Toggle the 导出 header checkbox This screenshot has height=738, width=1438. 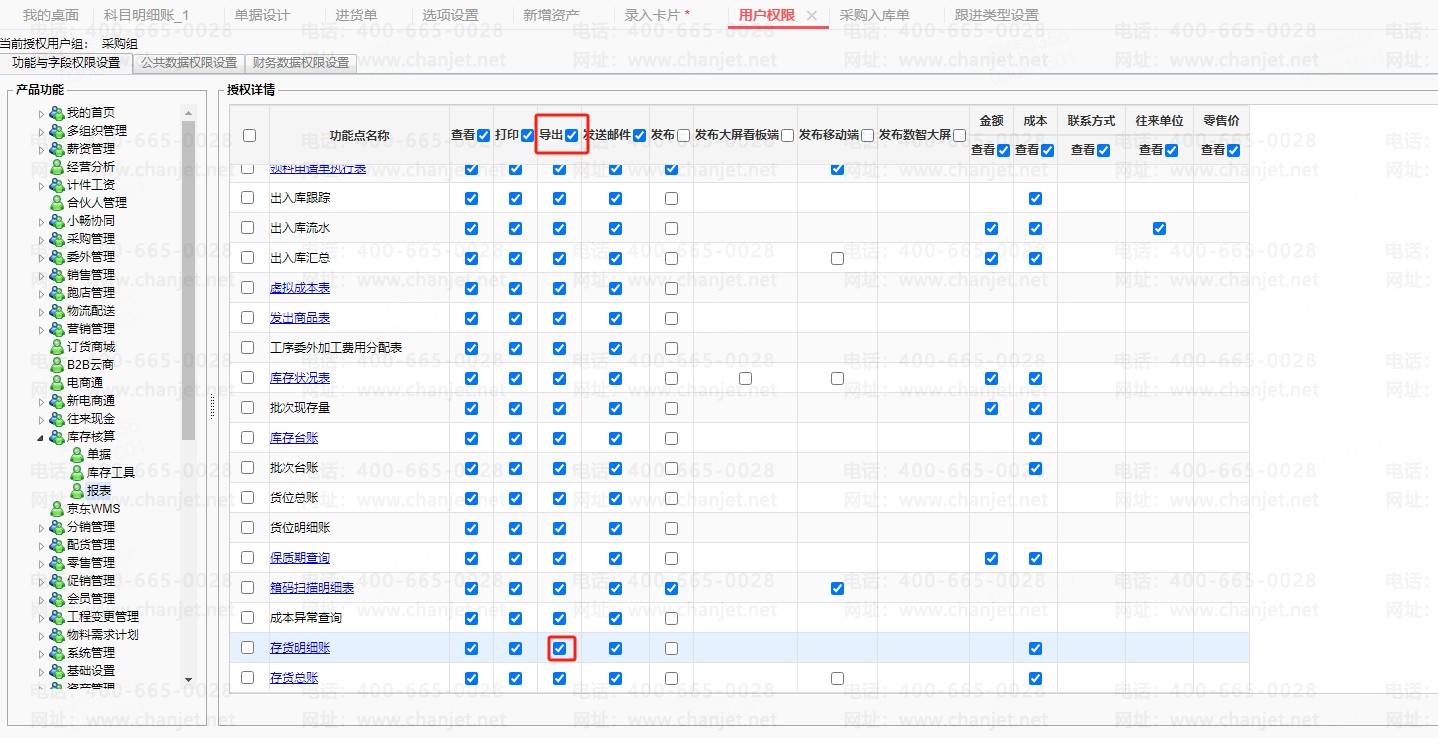click(571, 136)
